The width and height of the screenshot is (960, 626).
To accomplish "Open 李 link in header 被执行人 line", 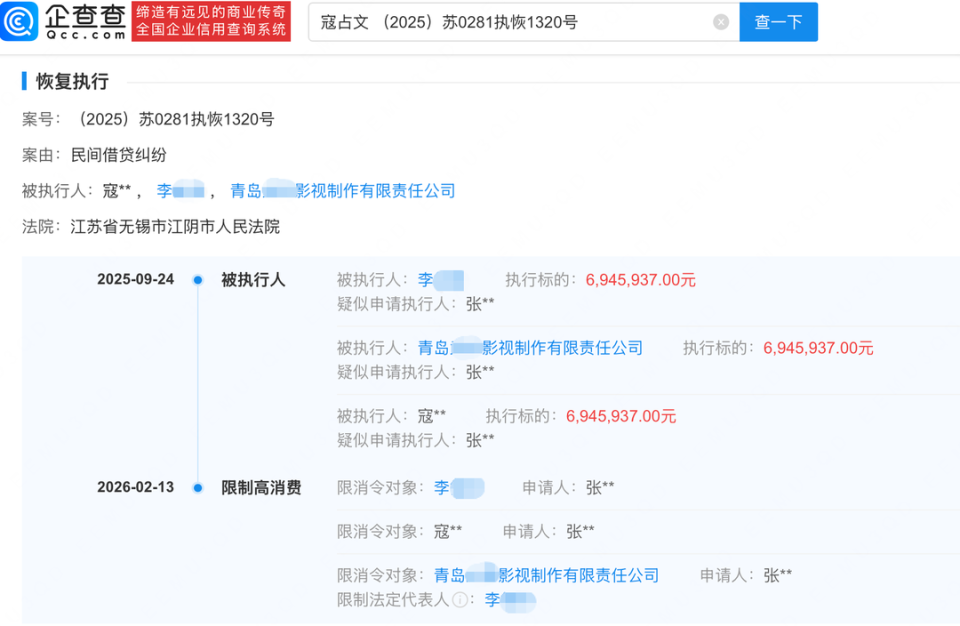I will 181,190.
